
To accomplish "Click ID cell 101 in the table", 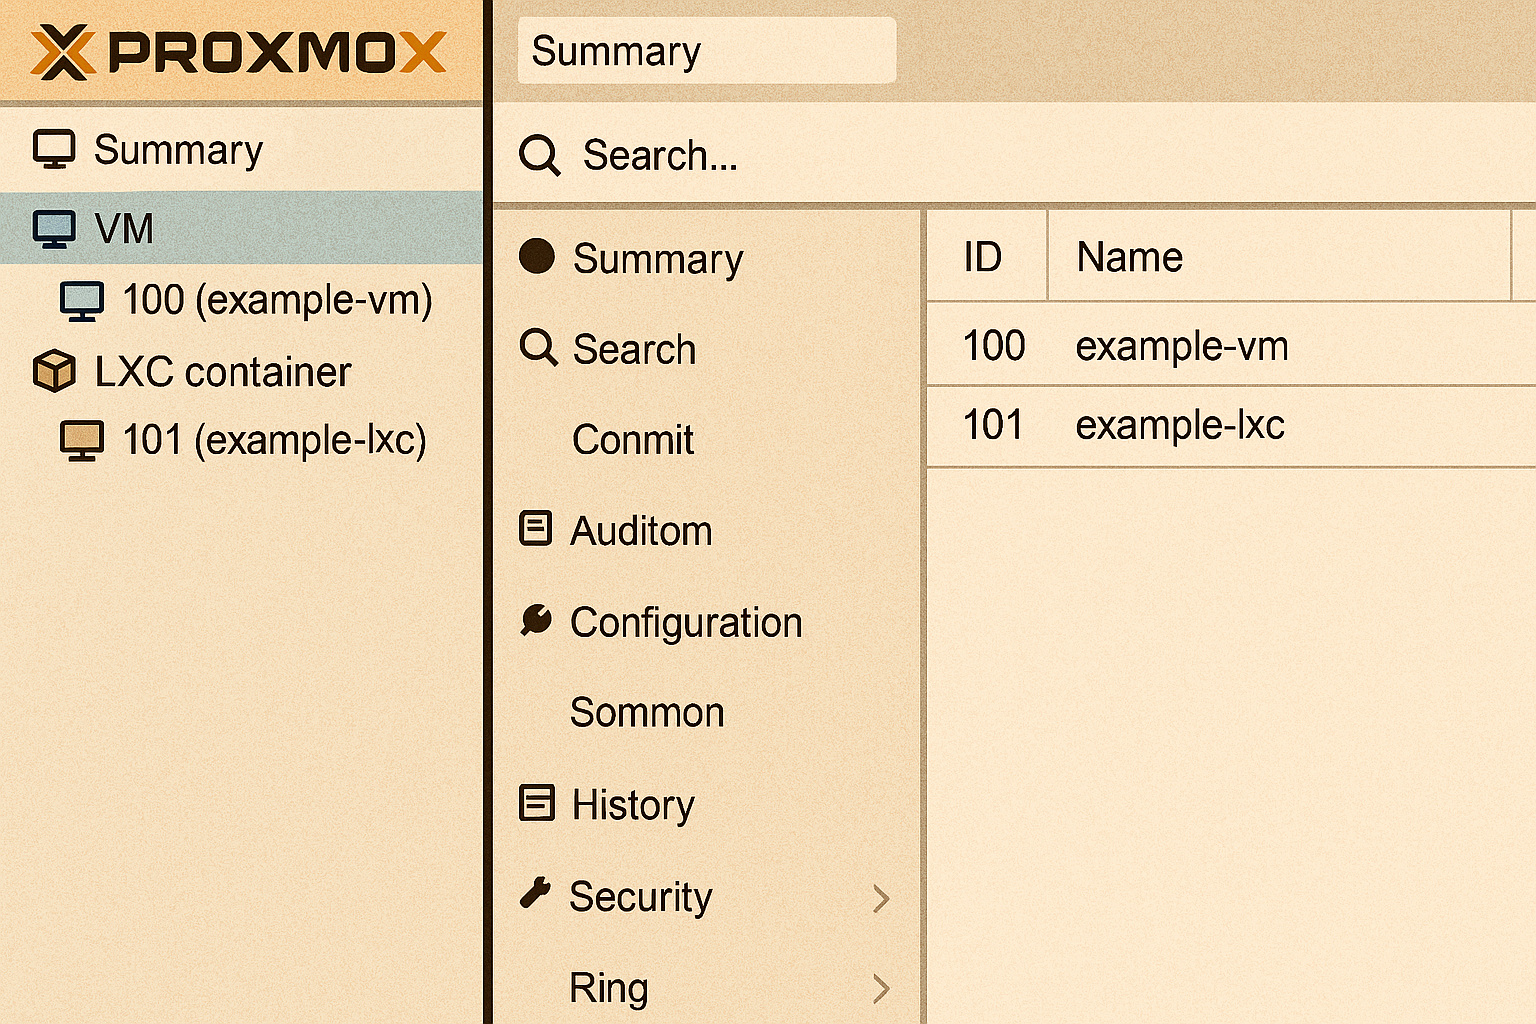I will coord(993,425).
